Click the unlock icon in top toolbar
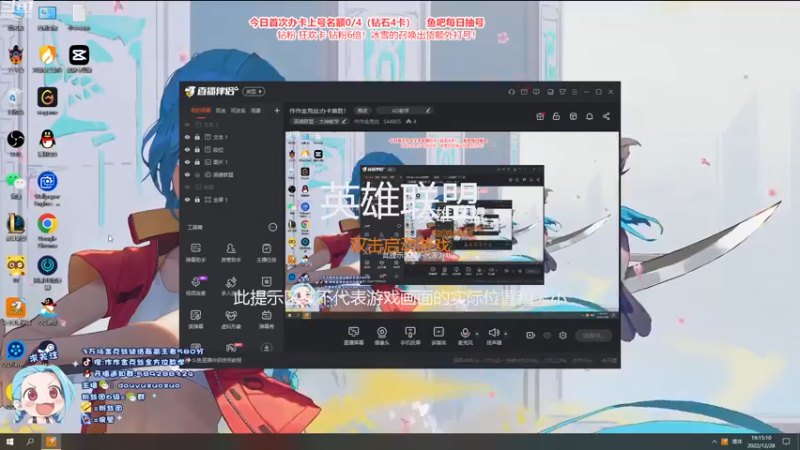Screen dimensions: 800x450 click(556, 116)
